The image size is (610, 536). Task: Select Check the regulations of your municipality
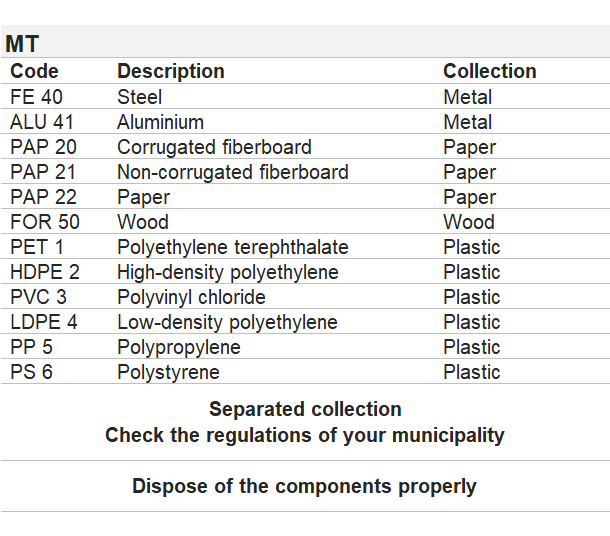pyautogui.click(x=305, y=435)
